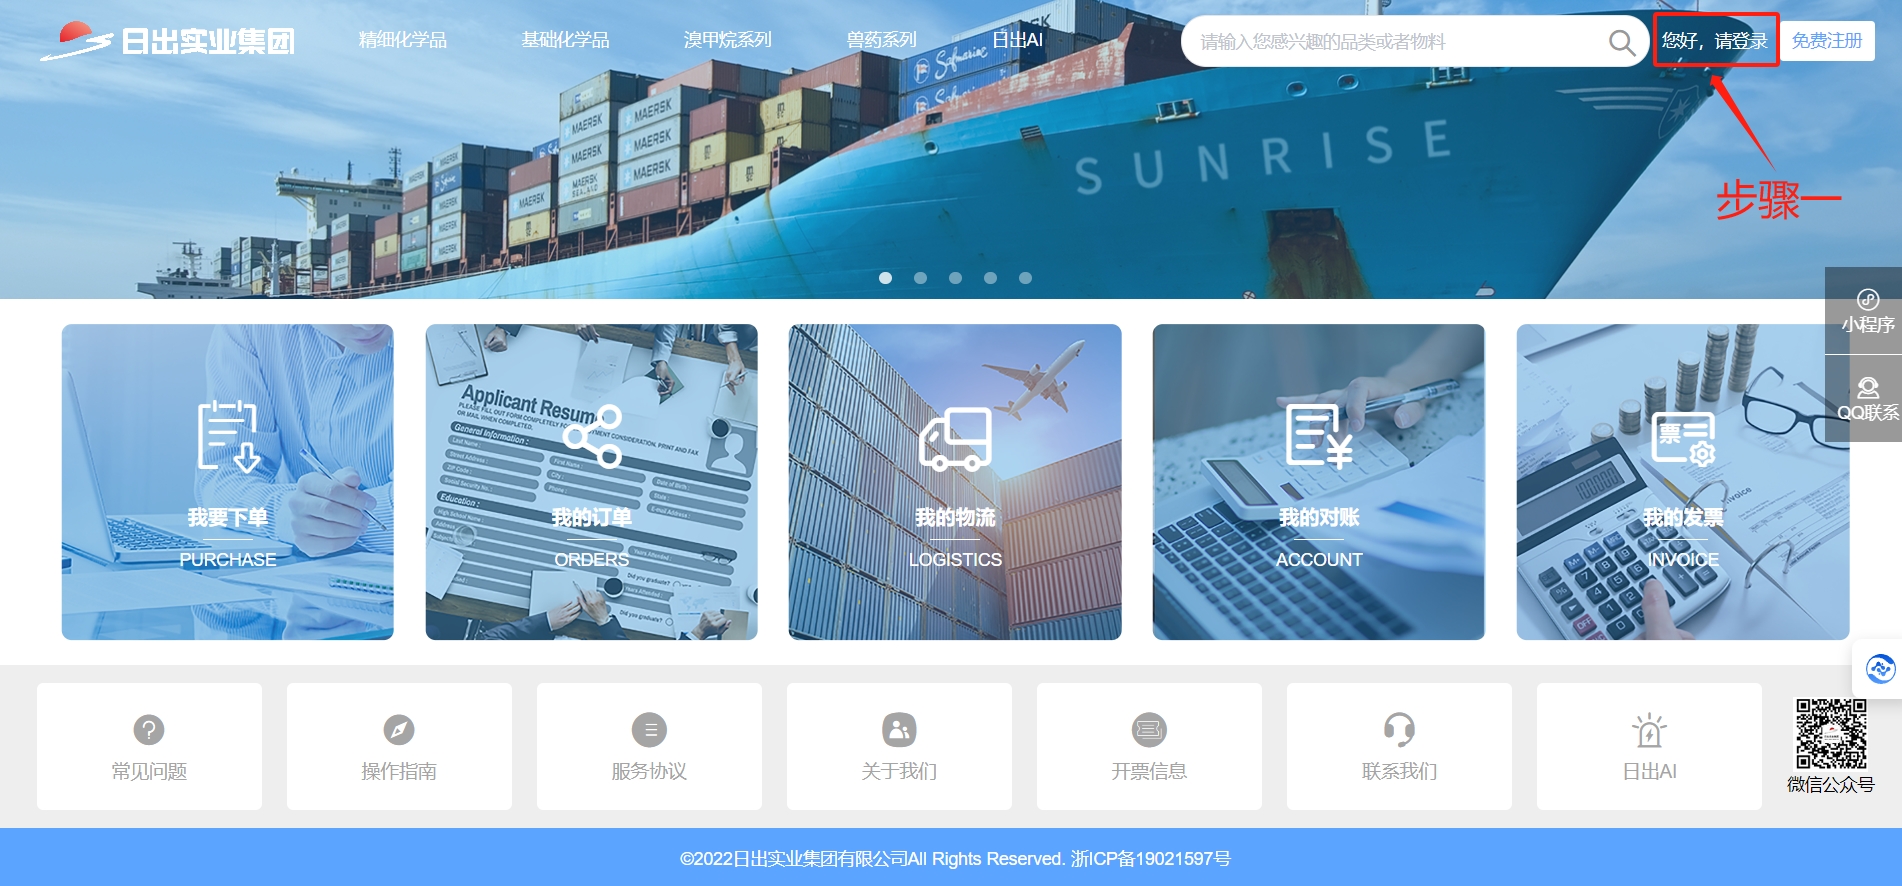Click the 浙ICP备19021597号 footer link
This screenshot has height=886, width=1902.
tap(1151, 859)
